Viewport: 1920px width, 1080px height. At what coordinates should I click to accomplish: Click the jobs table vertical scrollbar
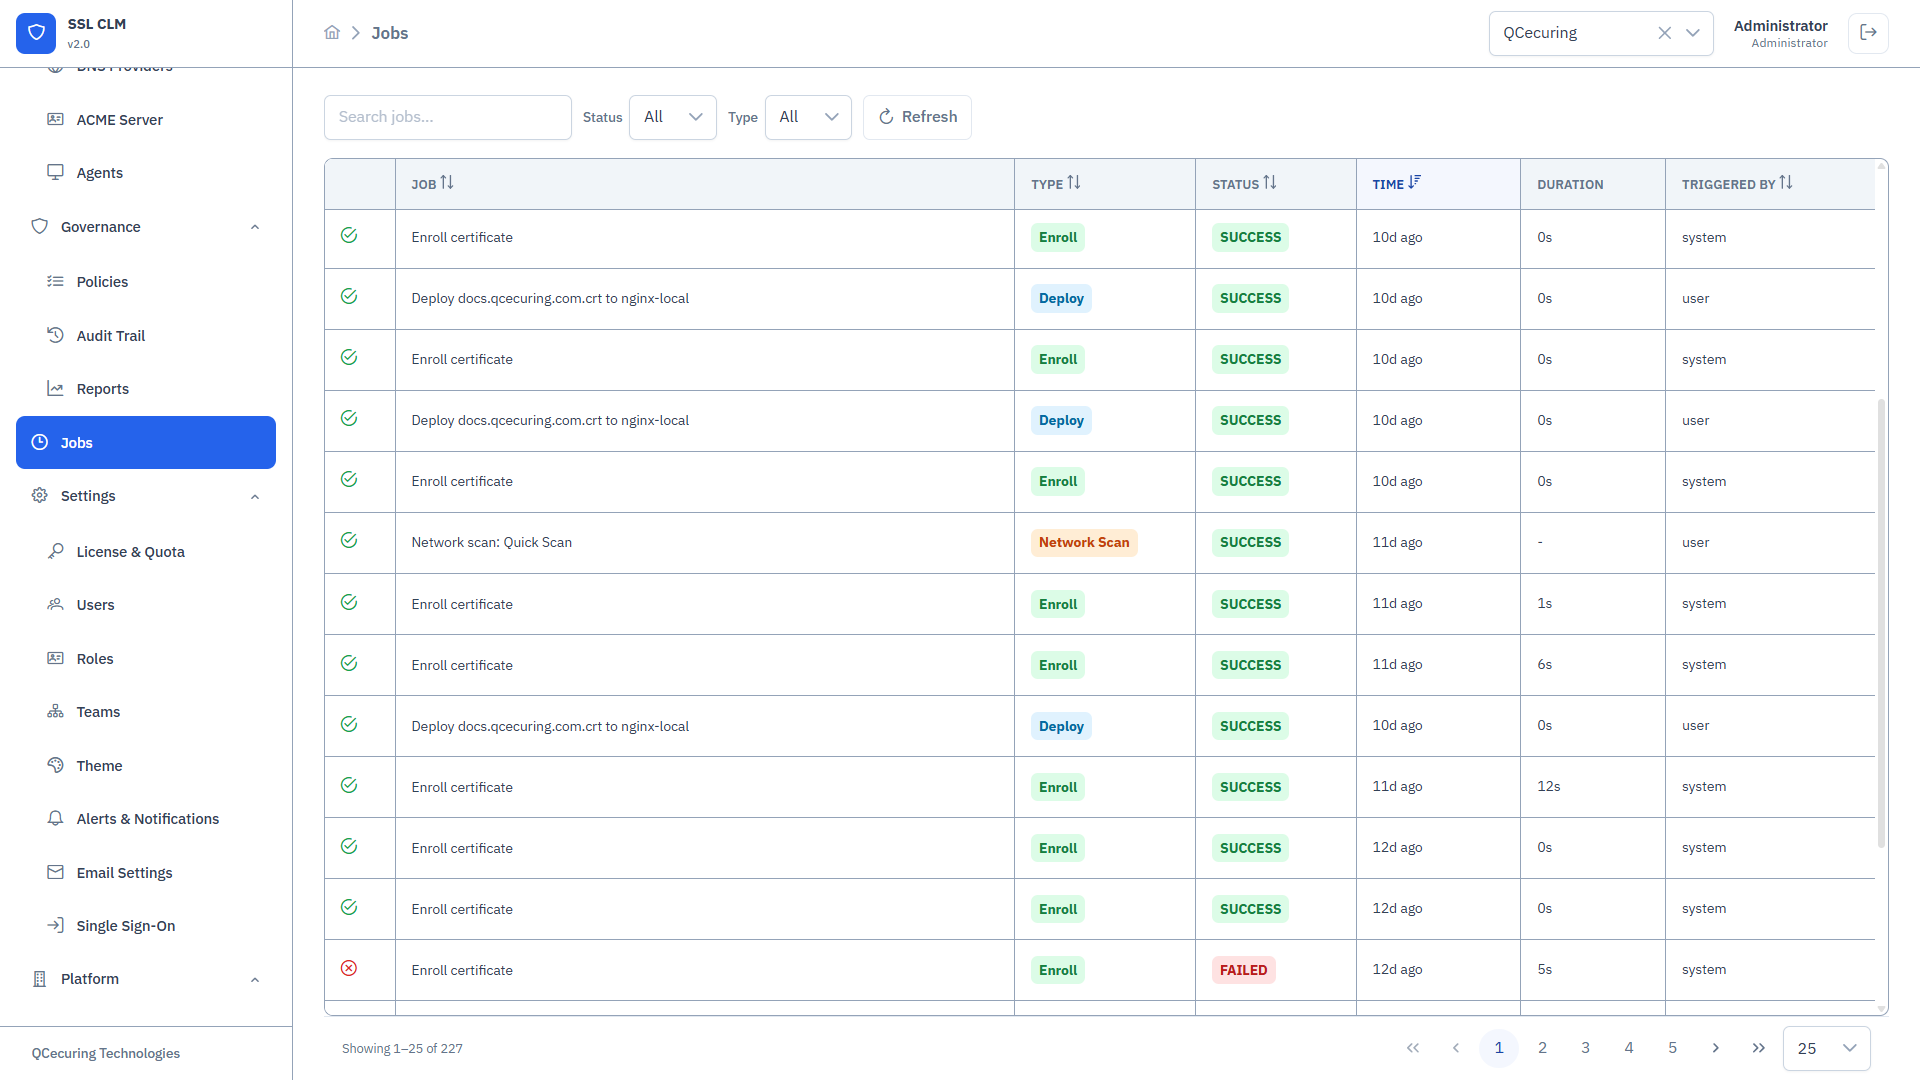pos(1881,623)
